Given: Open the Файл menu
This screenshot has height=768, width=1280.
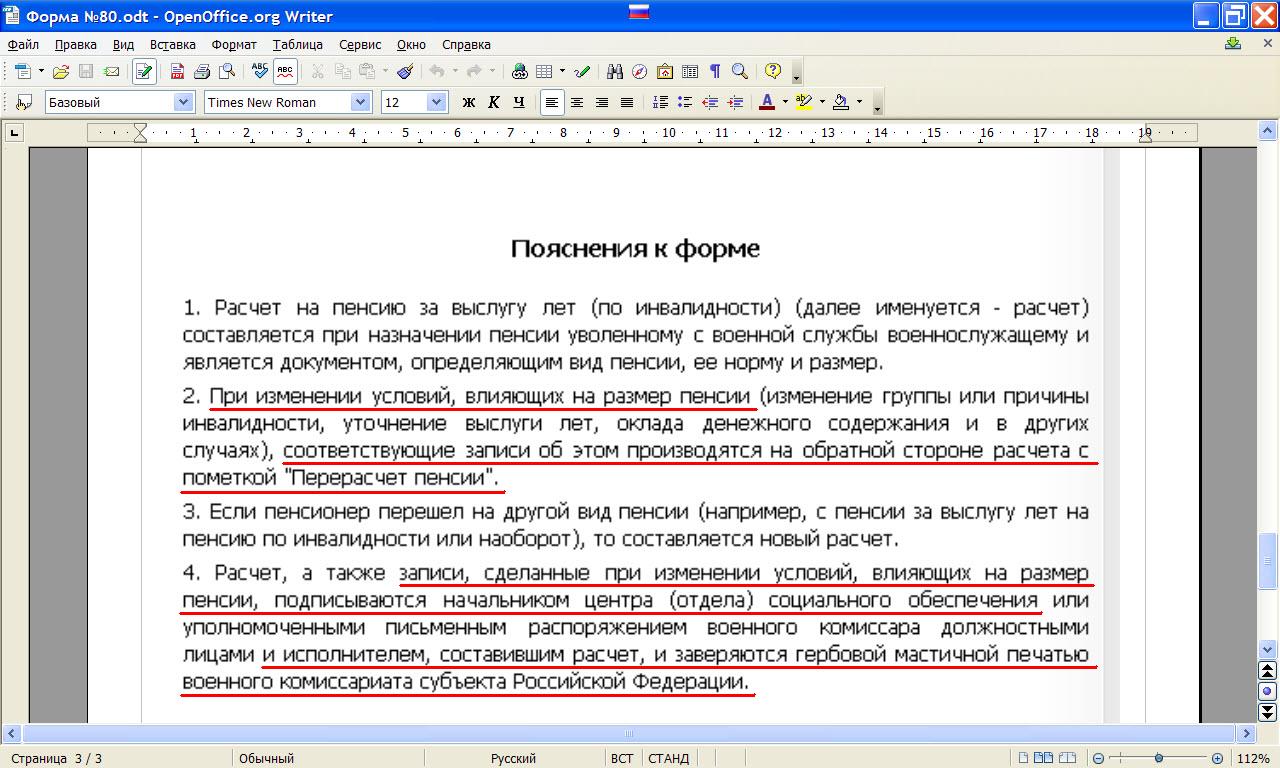Looking at the screenshot, I should 23,44.
